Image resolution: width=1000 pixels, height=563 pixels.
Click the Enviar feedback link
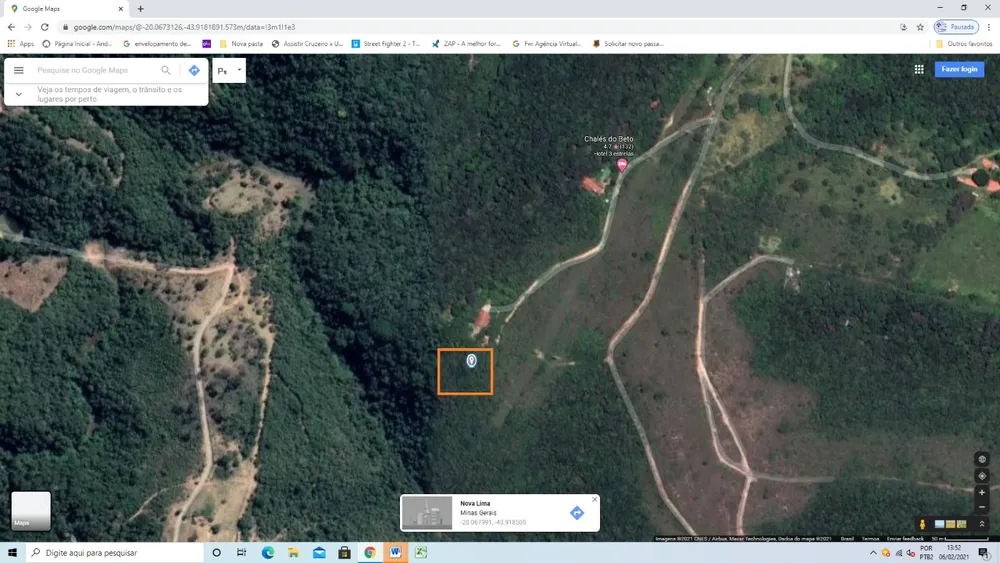905,539
